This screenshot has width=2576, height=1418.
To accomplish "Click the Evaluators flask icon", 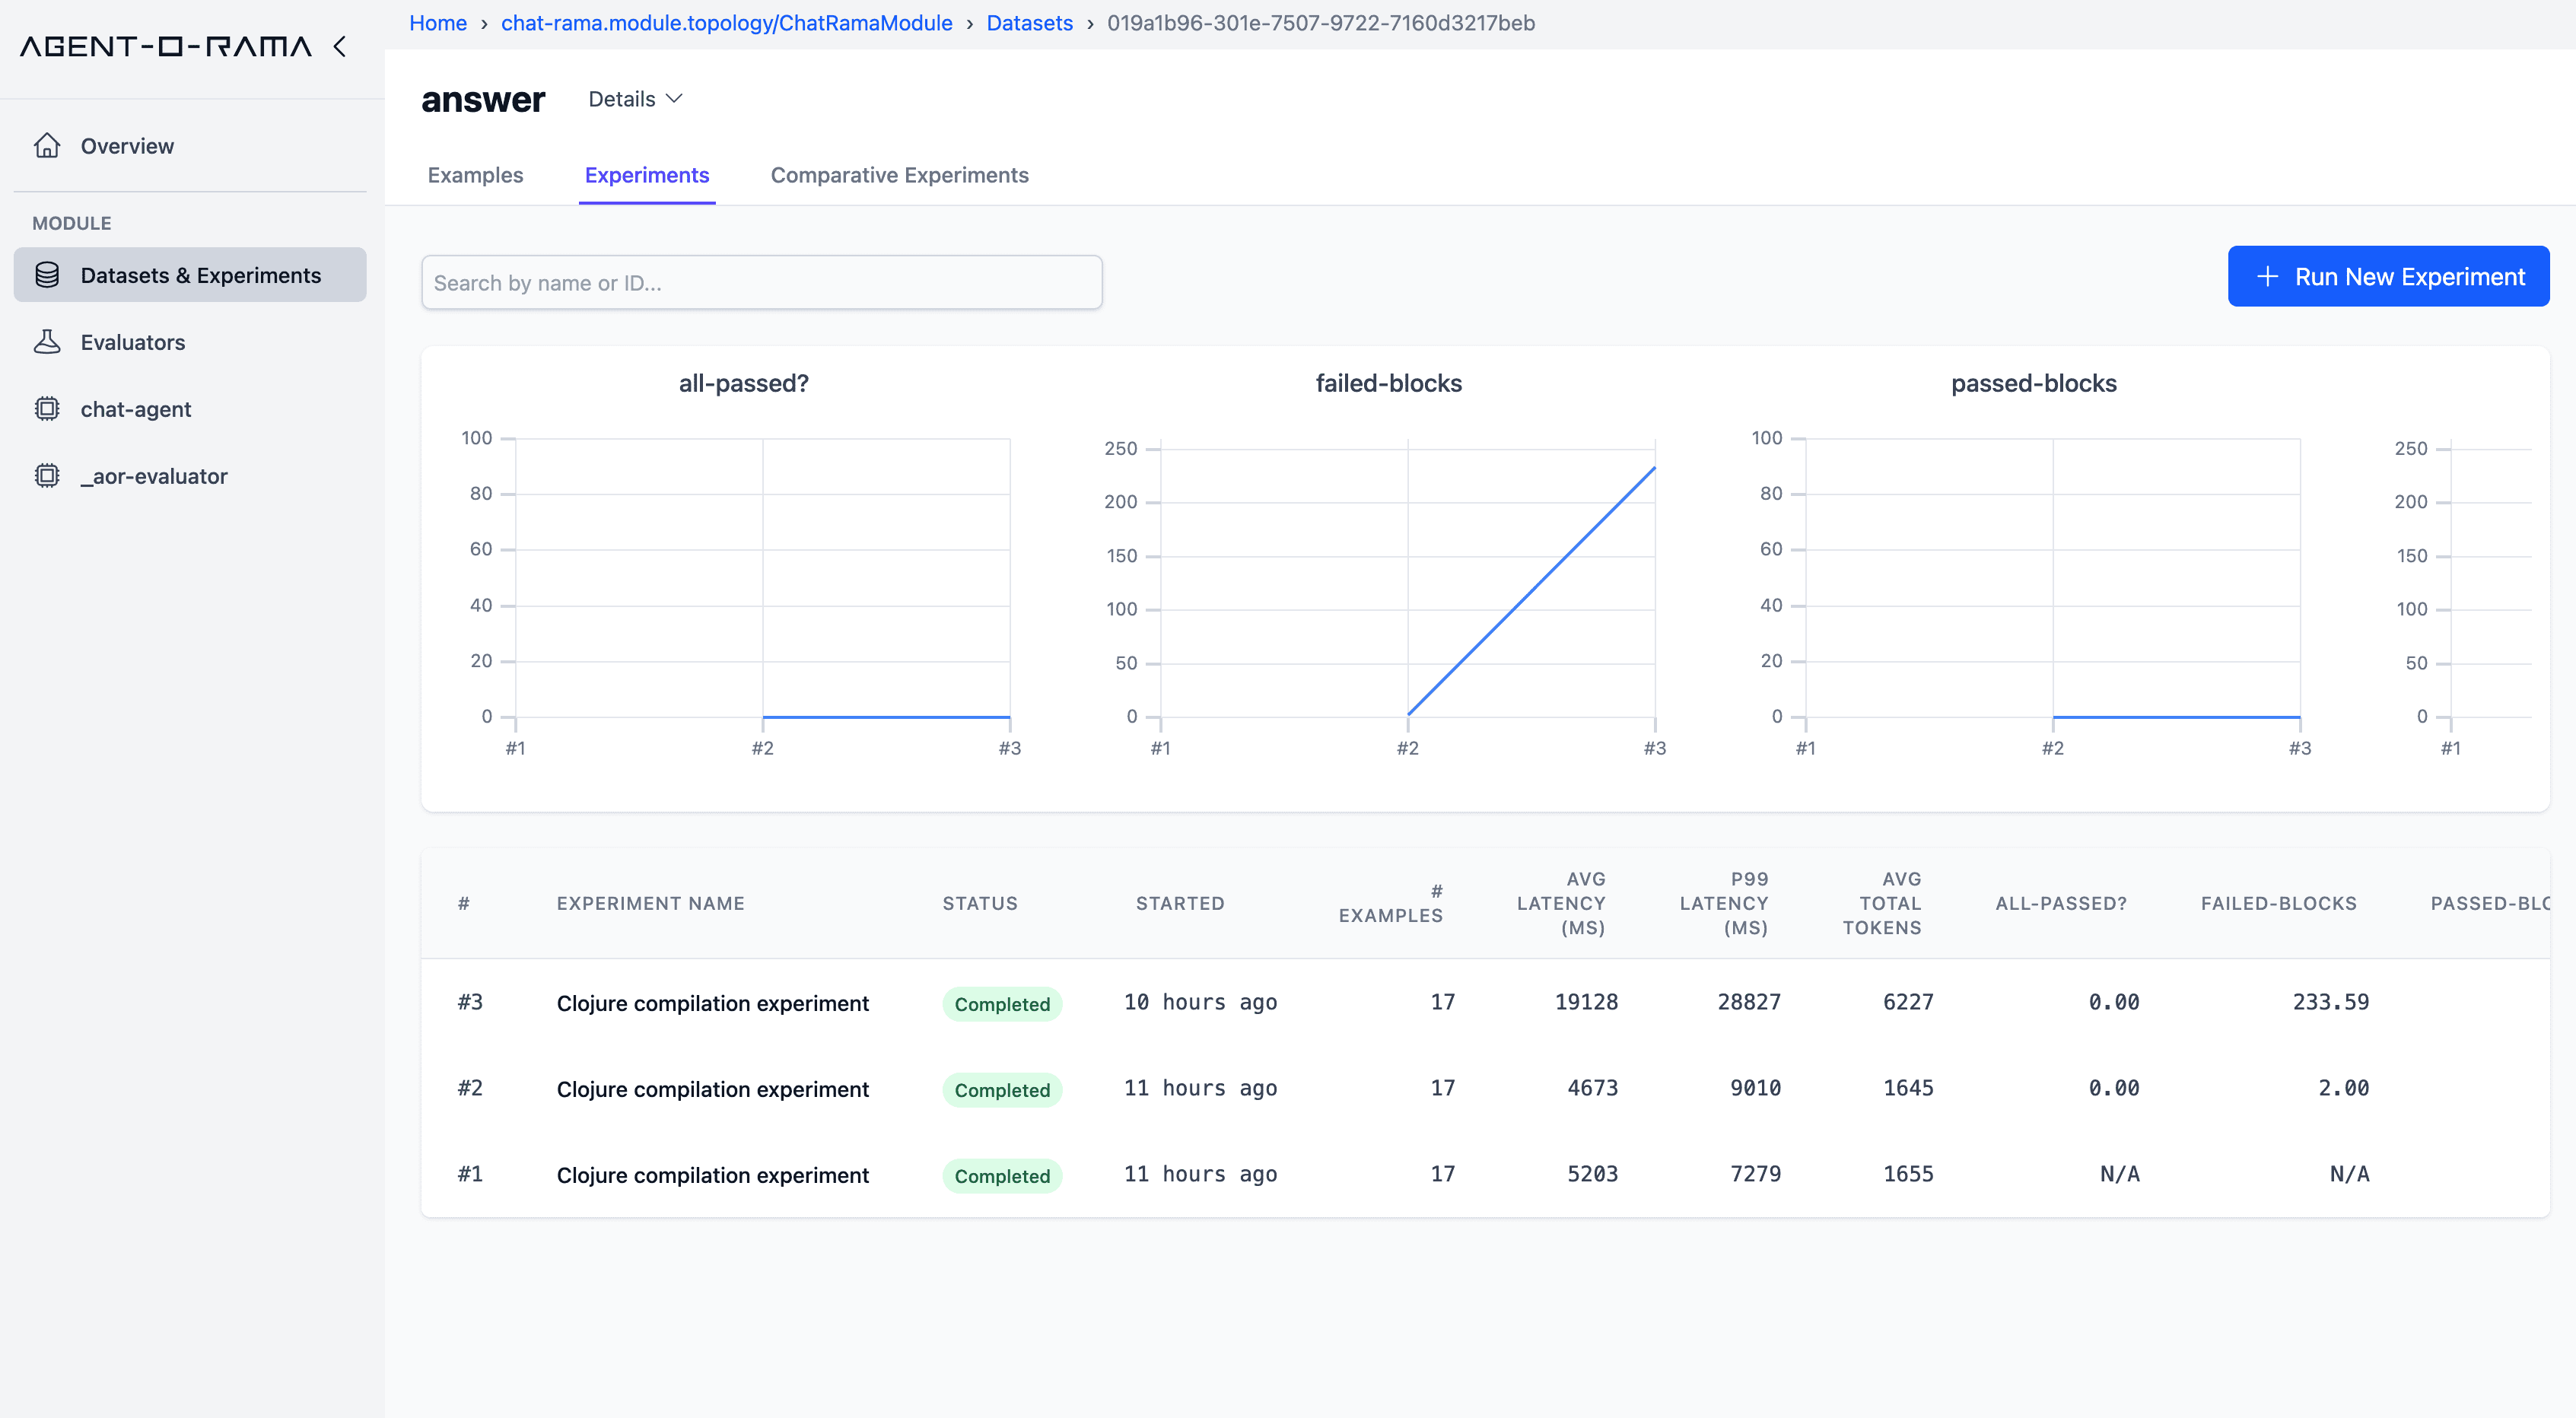I will [x=47, y=342].
